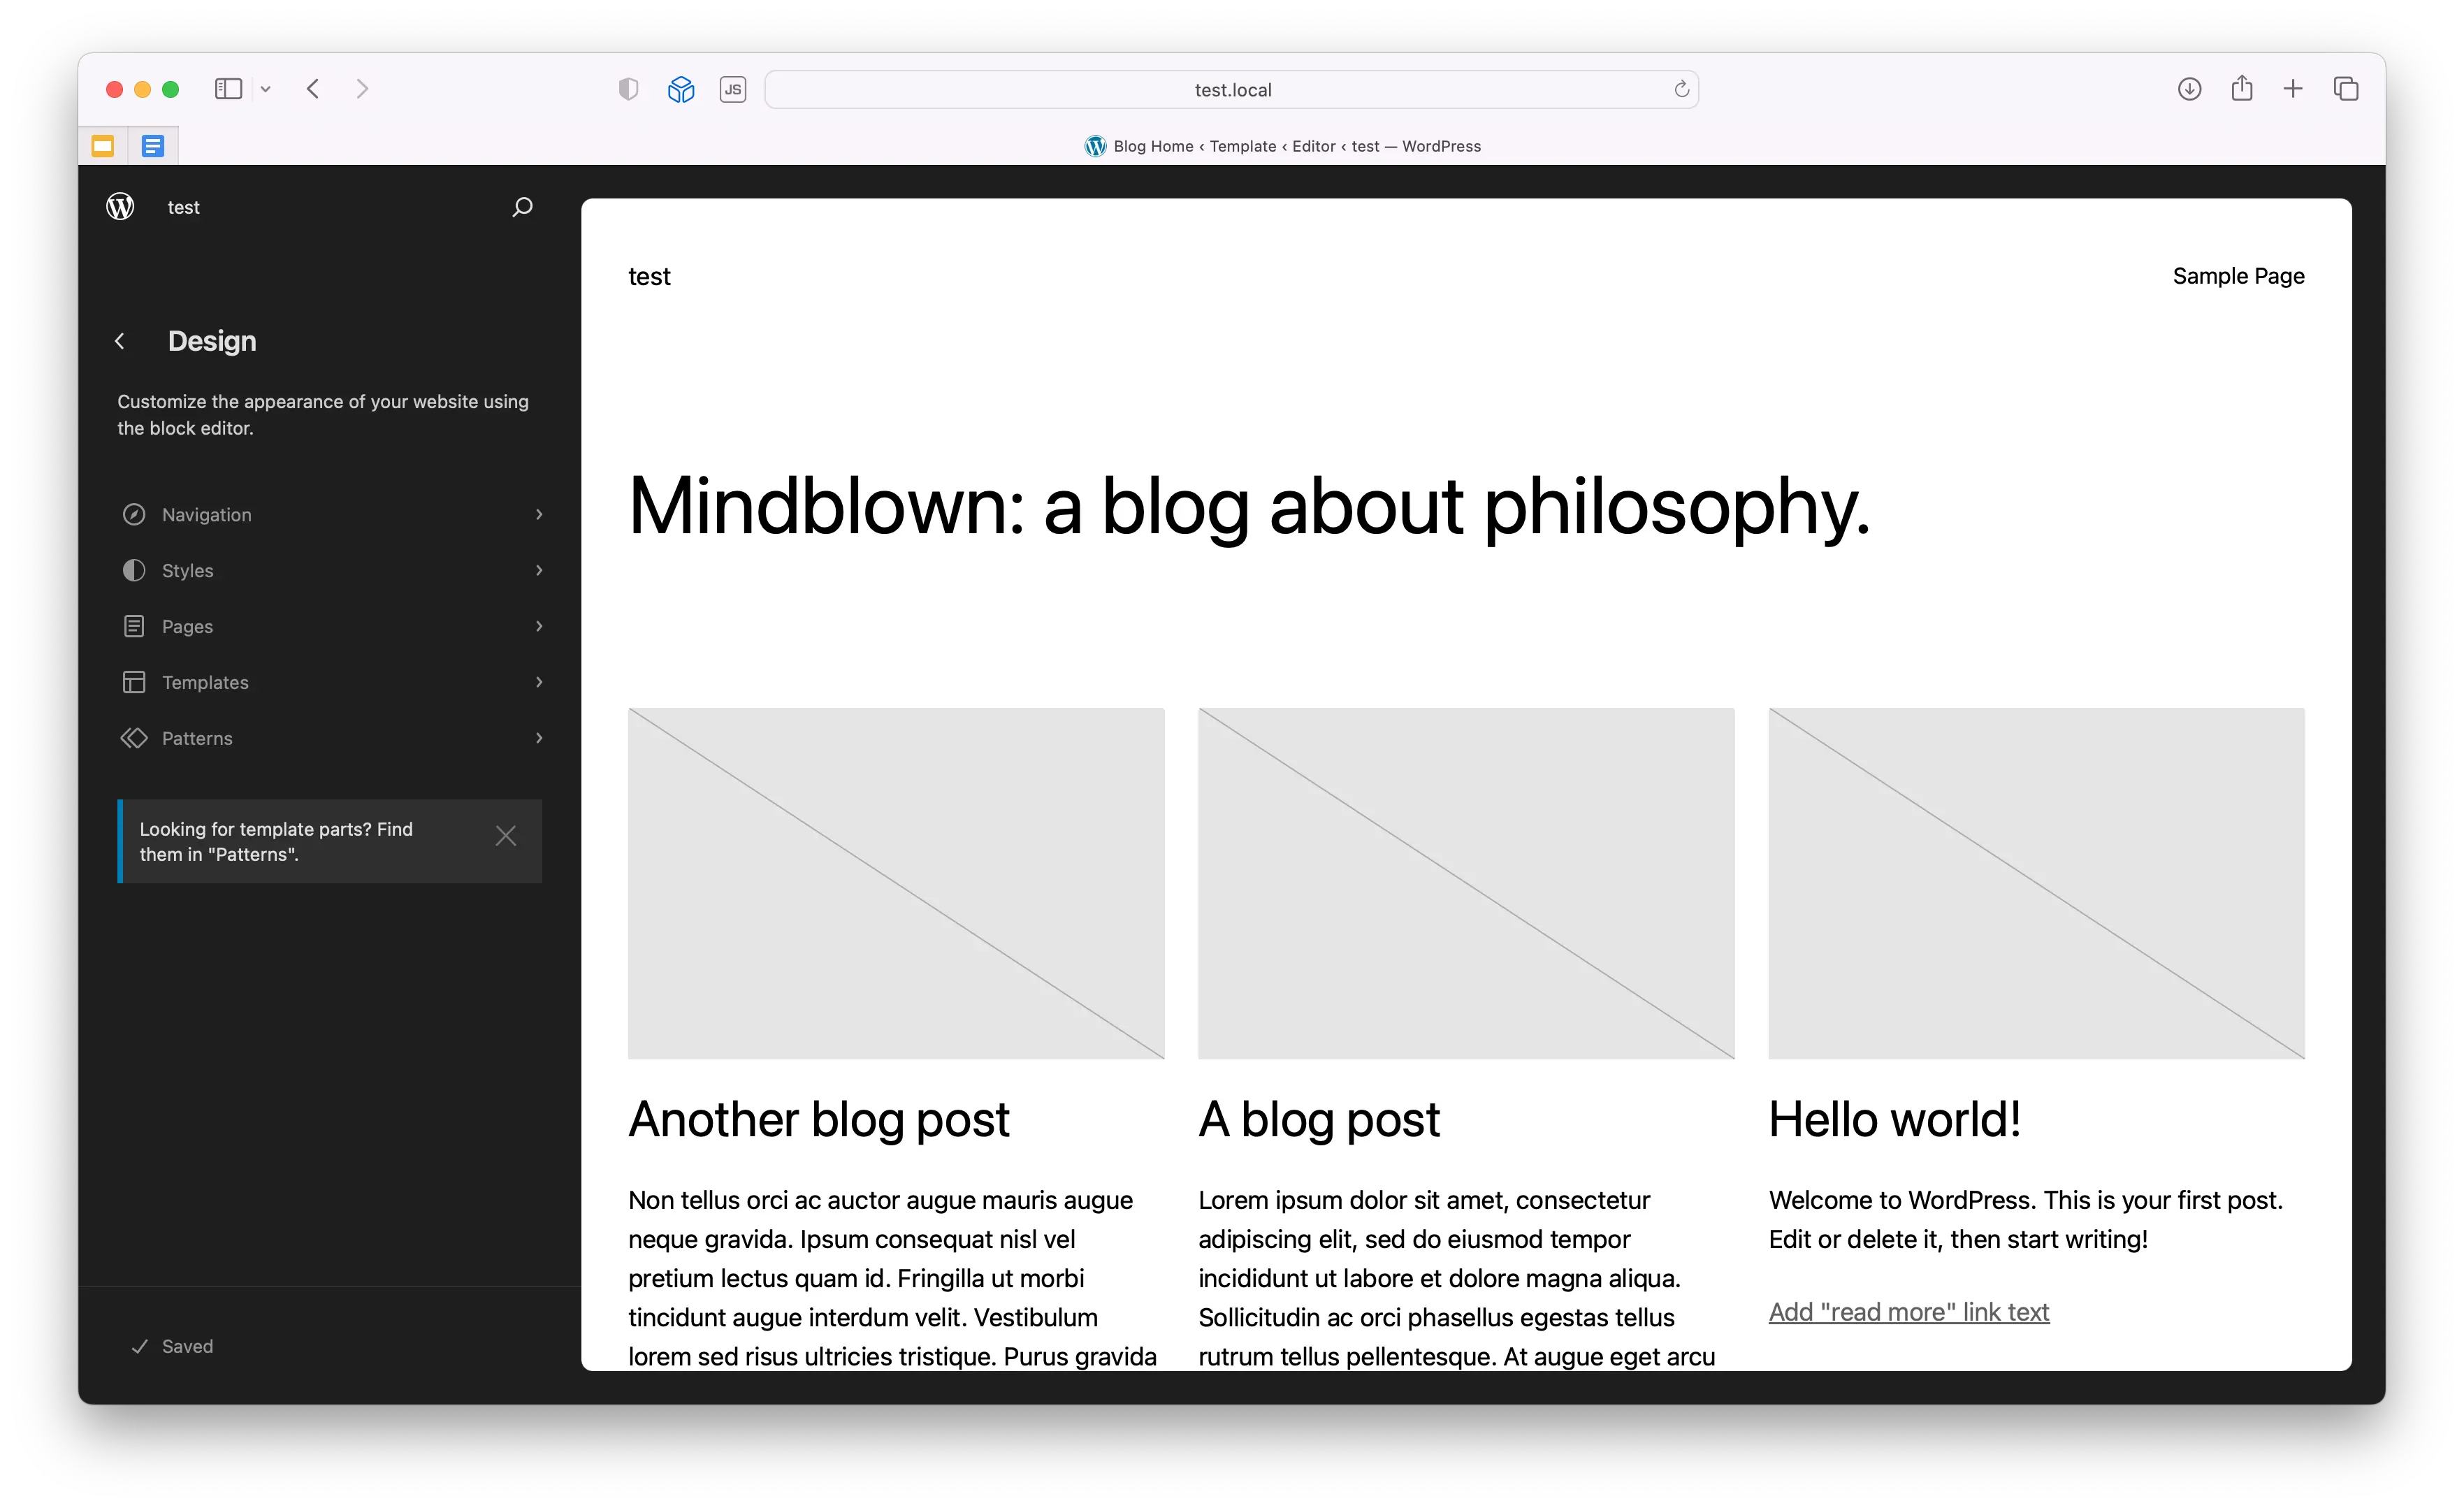
Task: Open the Navigation menu item
Action: [330, 514]
